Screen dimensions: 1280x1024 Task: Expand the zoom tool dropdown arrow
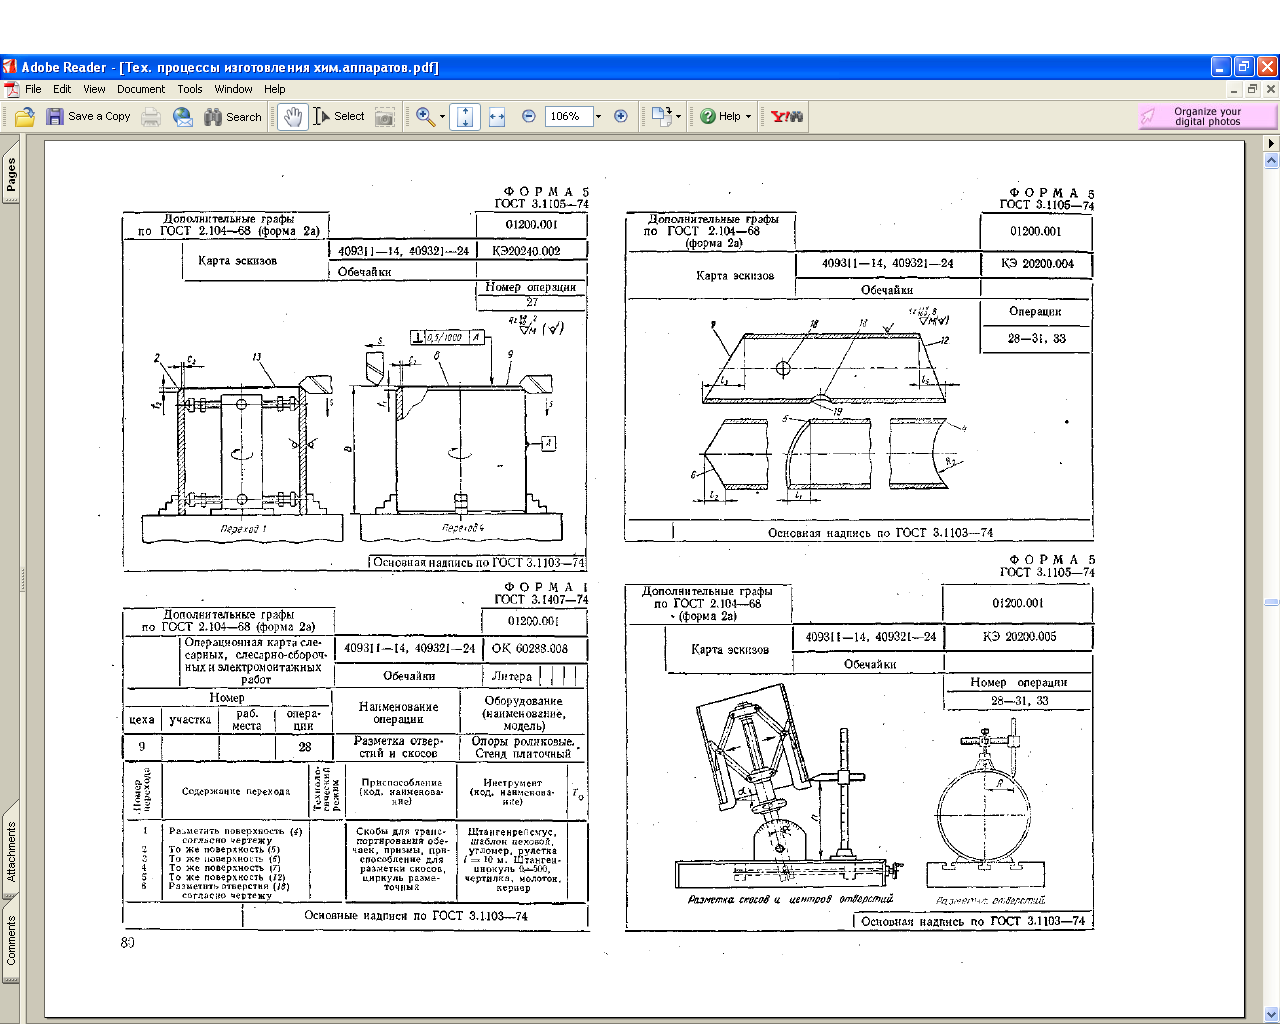pyautogui.click(x=442, y=117)
